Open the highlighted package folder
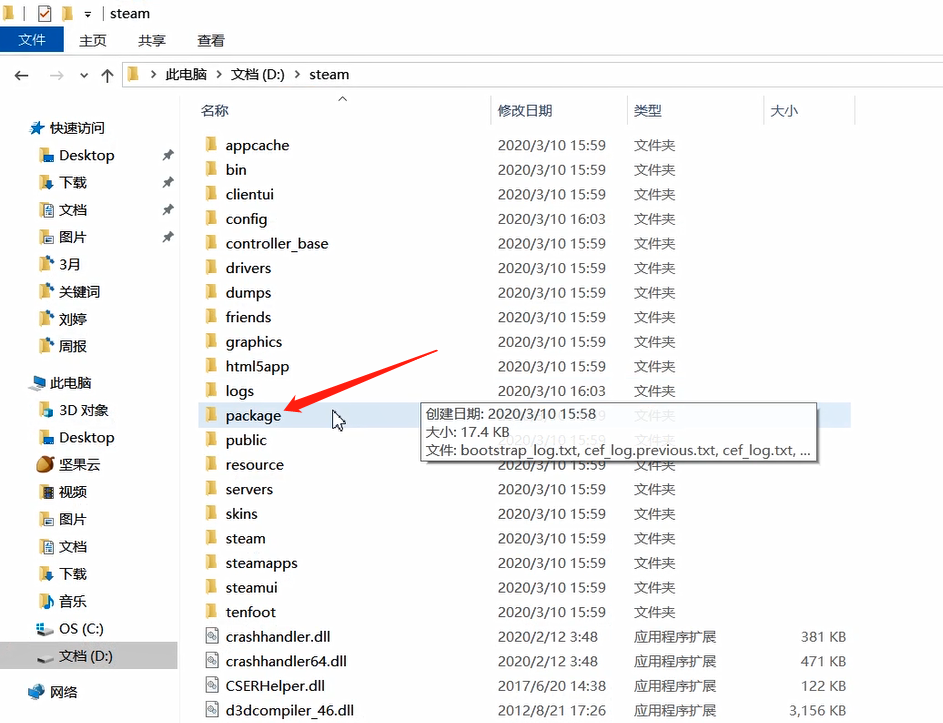 coord(253,415)
